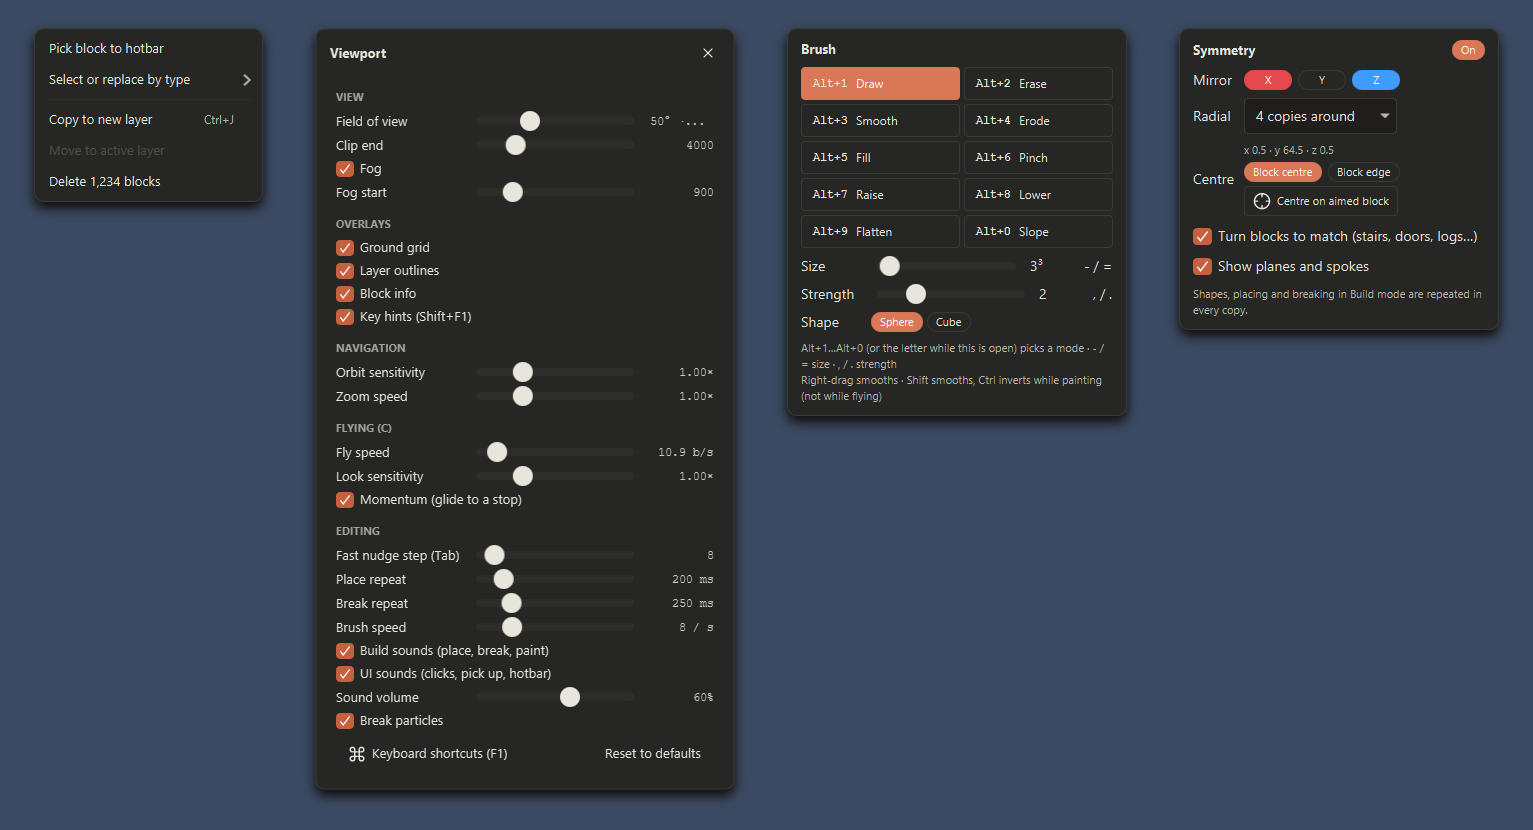The image size is (1533, 830).
Task: Click the Fly speed slider handle
Action: pos(497,452)
